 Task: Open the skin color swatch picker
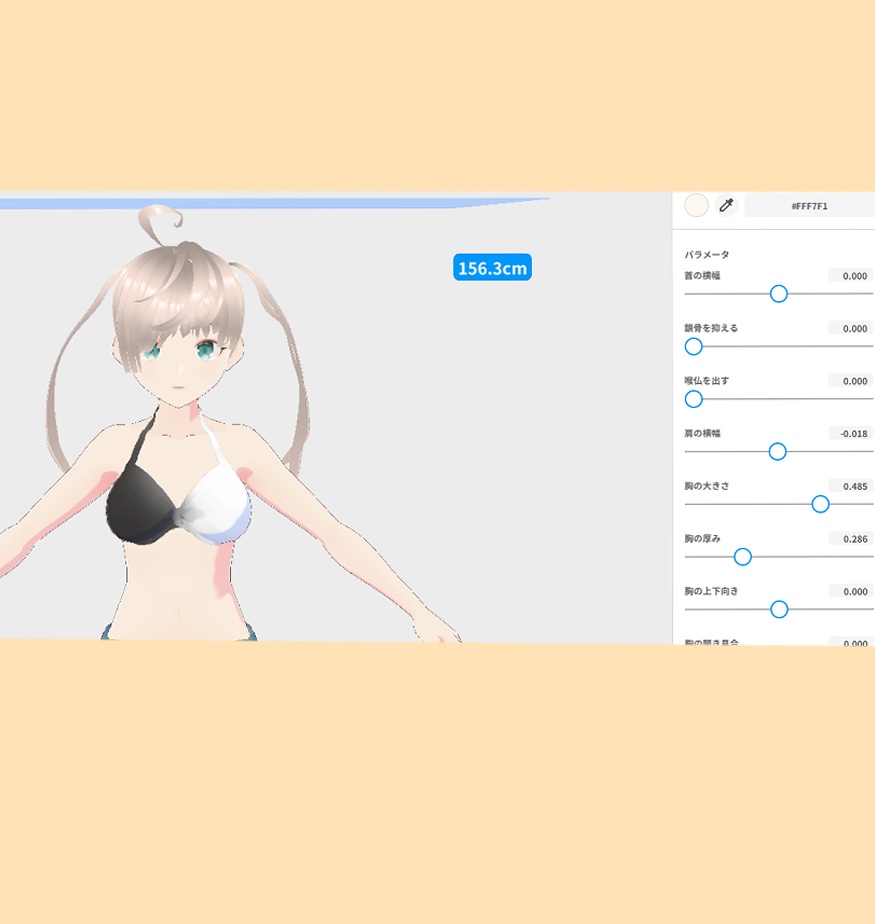pyautogui.click(x=696, y=205)
